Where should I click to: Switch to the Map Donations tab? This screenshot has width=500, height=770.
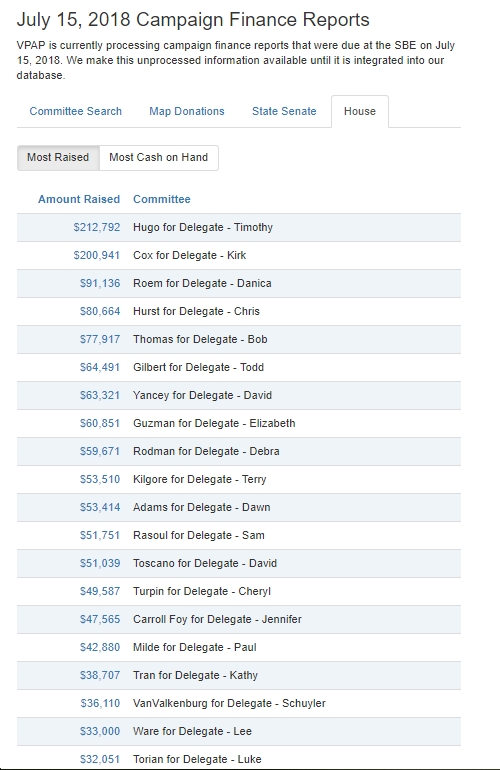click(x=187, y=111)
